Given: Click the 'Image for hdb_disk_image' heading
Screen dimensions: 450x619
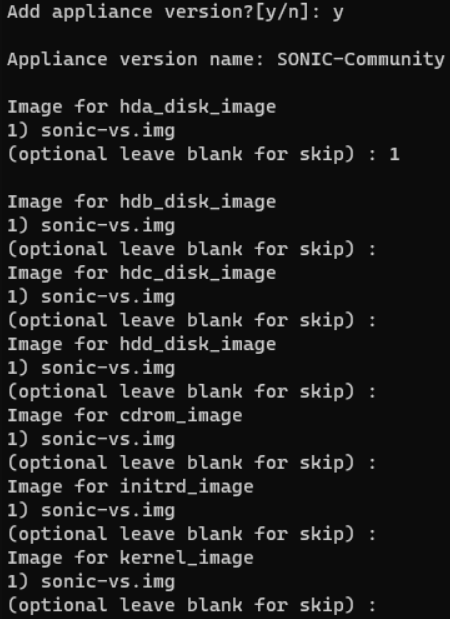Looking at the screenshot, I should 142,202.
